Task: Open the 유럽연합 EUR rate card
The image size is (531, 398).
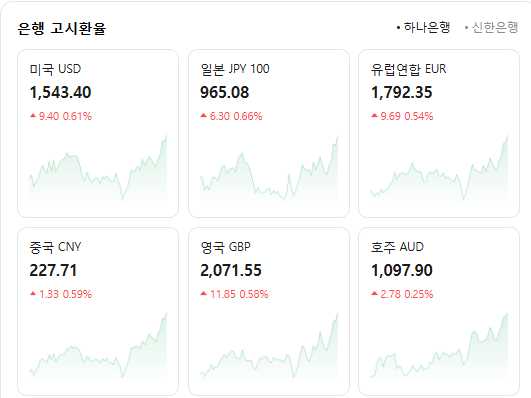Action: click(x=439, y=133)
